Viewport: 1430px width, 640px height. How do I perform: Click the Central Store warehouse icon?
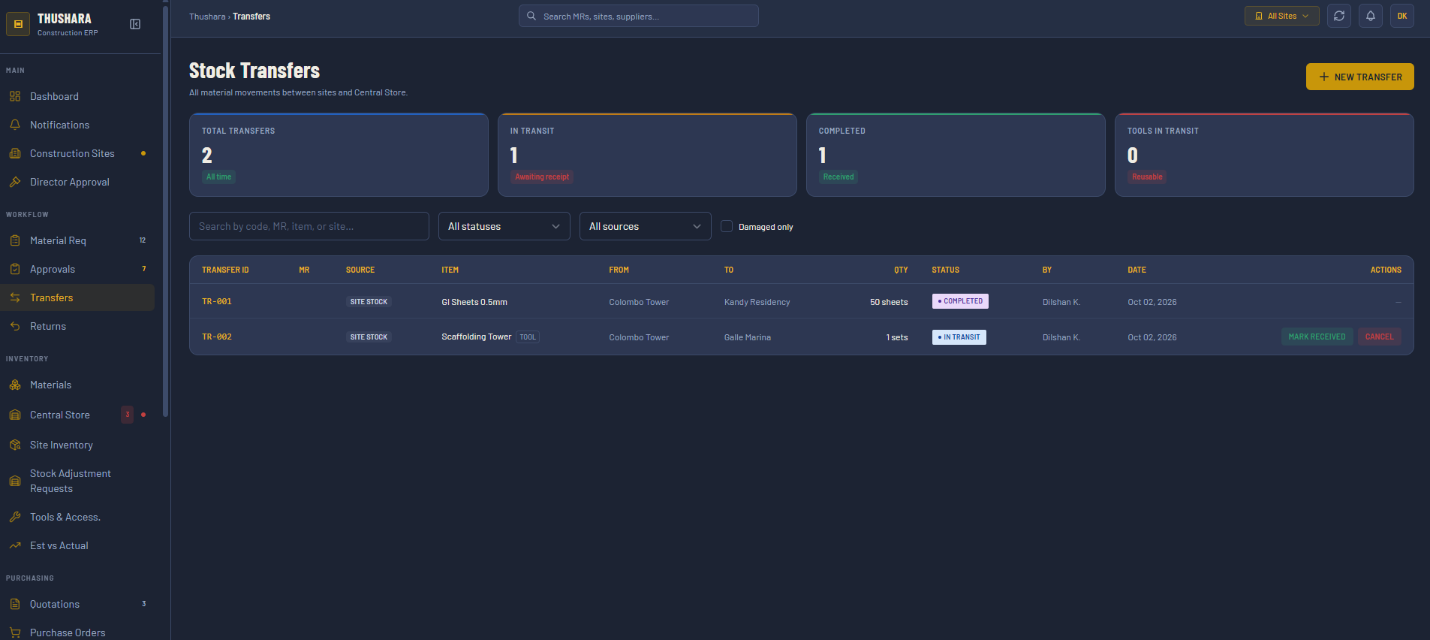[15, 415]
